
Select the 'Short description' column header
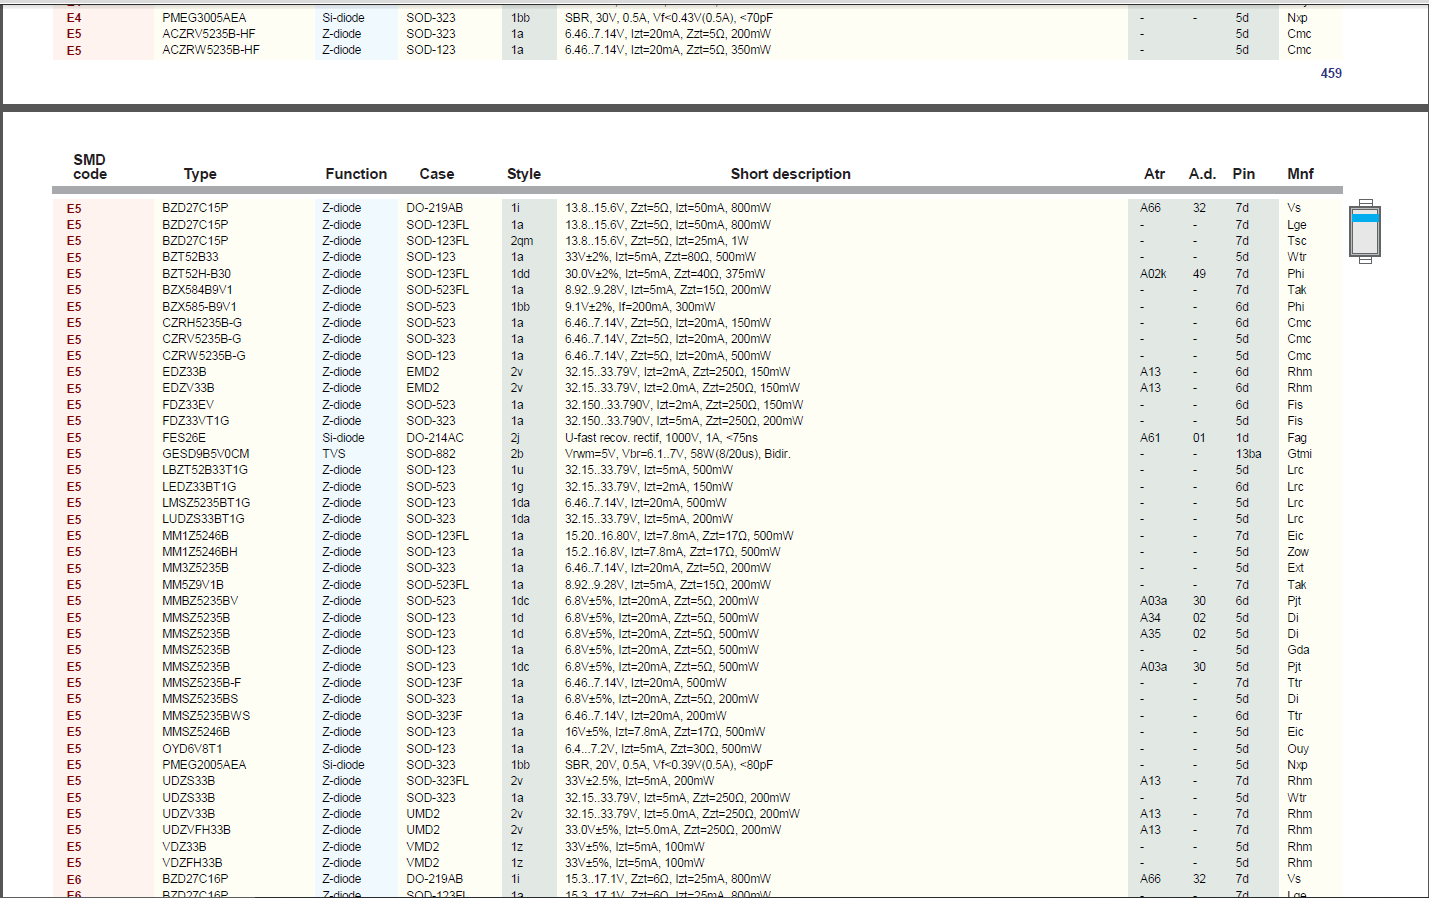tap(790, 174)
